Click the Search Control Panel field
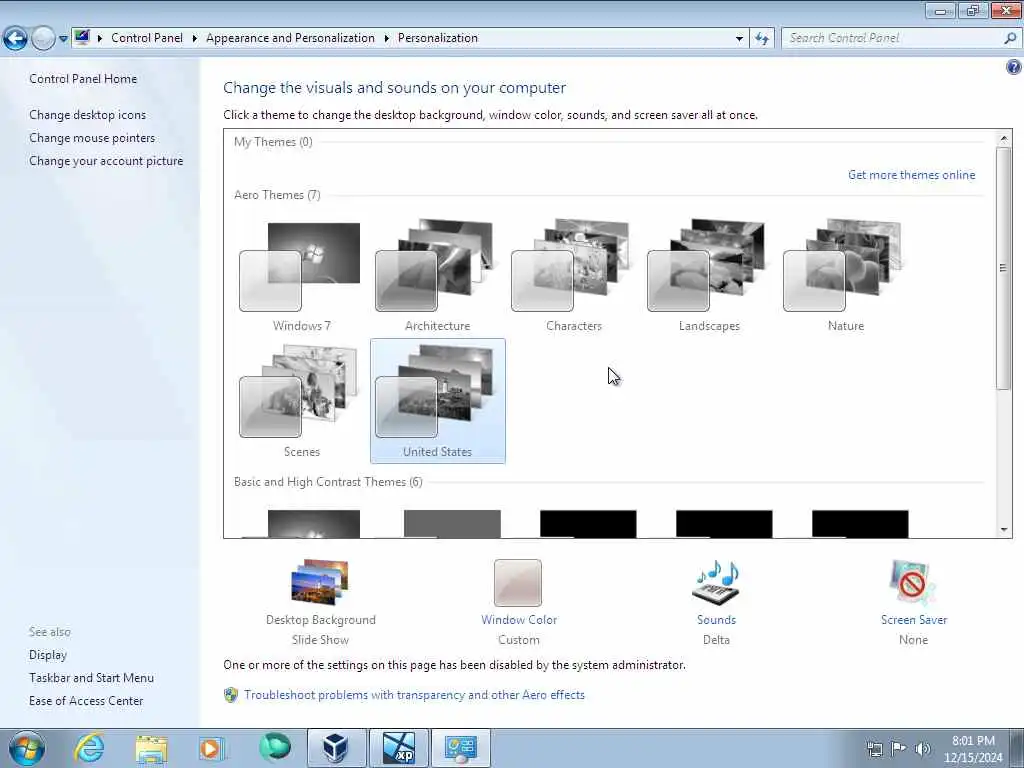1024x768 pixels. click(x=892, y=39)
